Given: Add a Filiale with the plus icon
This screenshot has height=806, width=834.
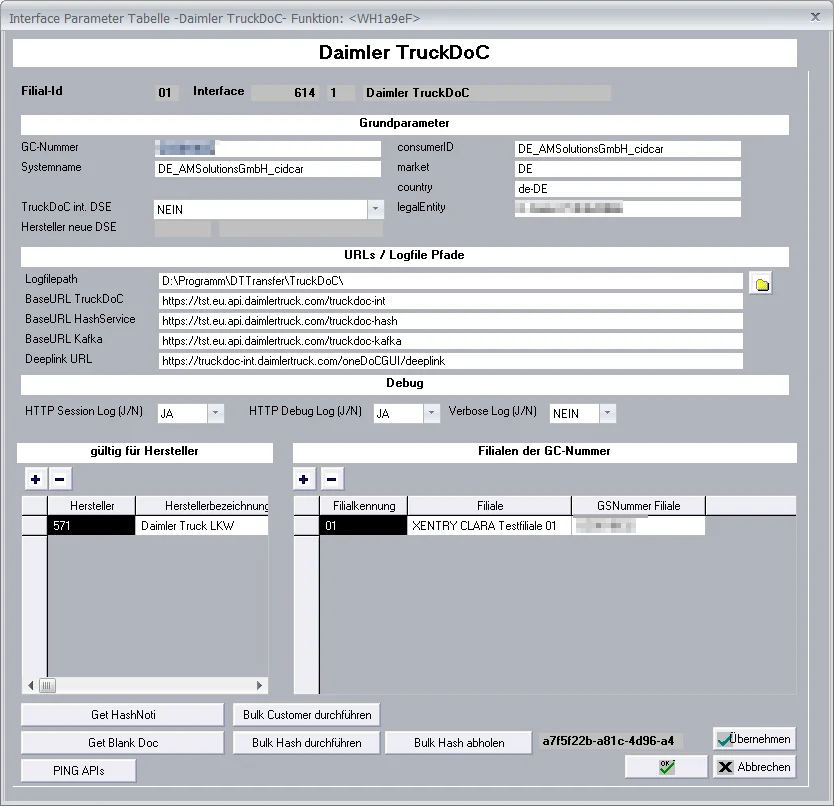Looking at the screenshot, I should point(304,479).
